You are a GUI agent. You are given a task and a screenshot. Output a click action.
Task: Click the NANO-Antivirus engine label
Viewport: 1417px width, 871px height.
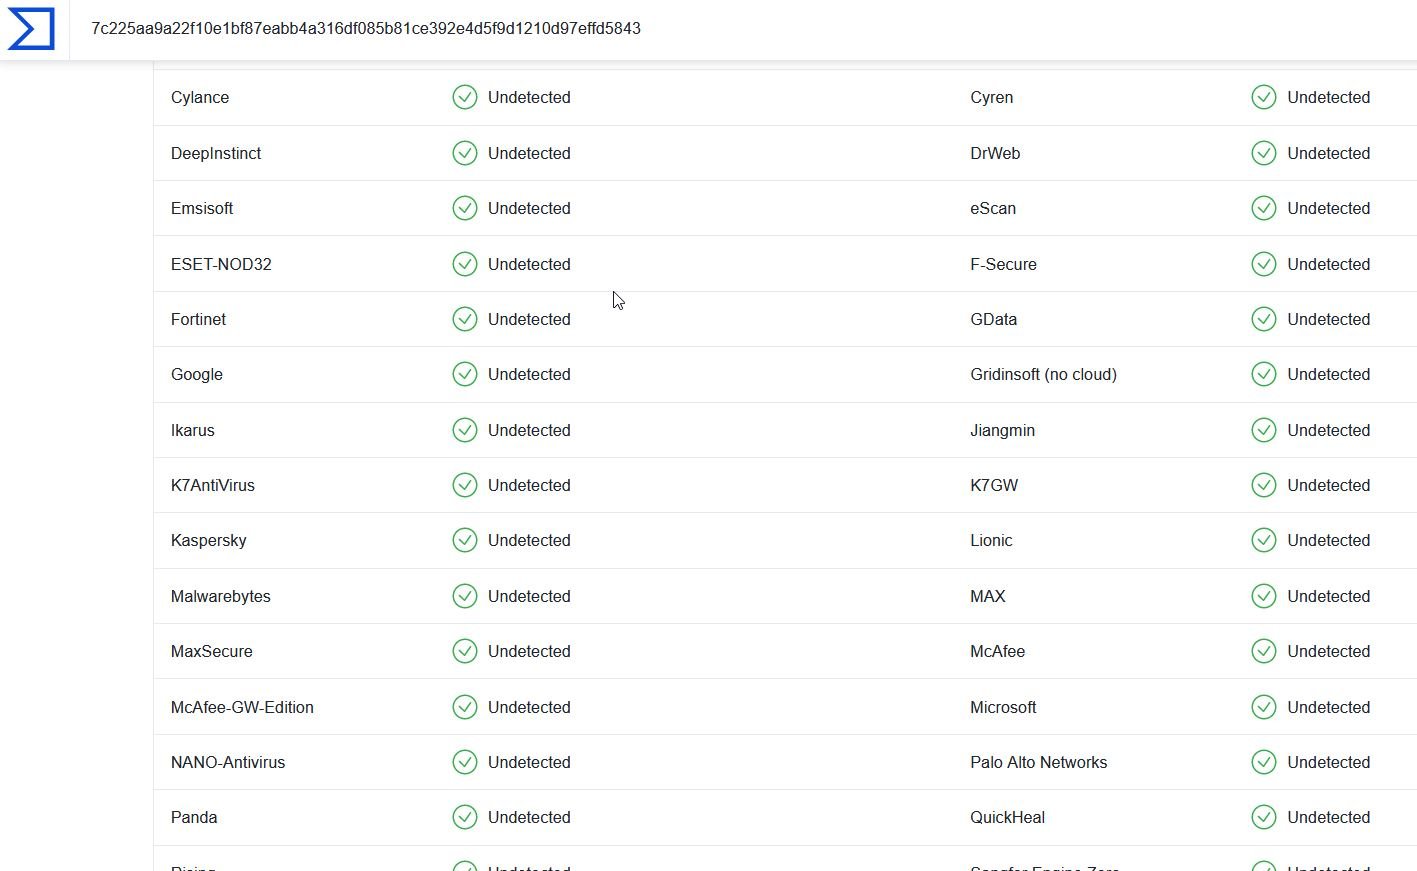pos(228,762)
